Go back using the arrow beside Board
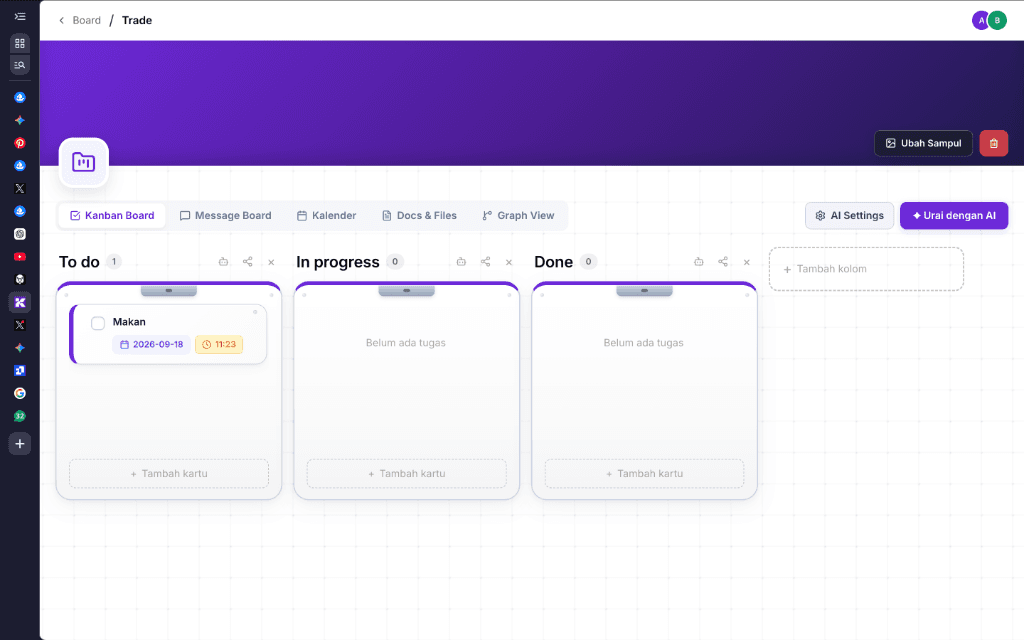Screen dimensions: 1024x640 tap(61, 20)
